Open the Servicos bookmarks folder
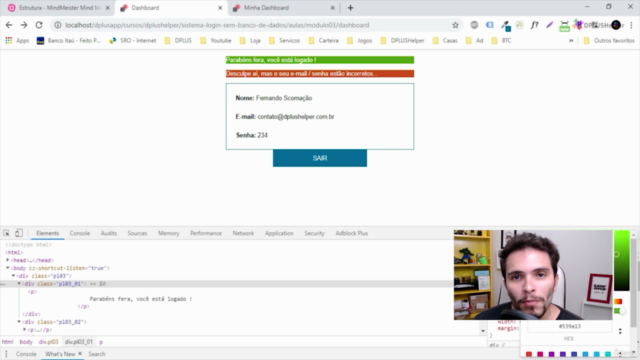This screenshot has height=360, width=640. (284, 40)
